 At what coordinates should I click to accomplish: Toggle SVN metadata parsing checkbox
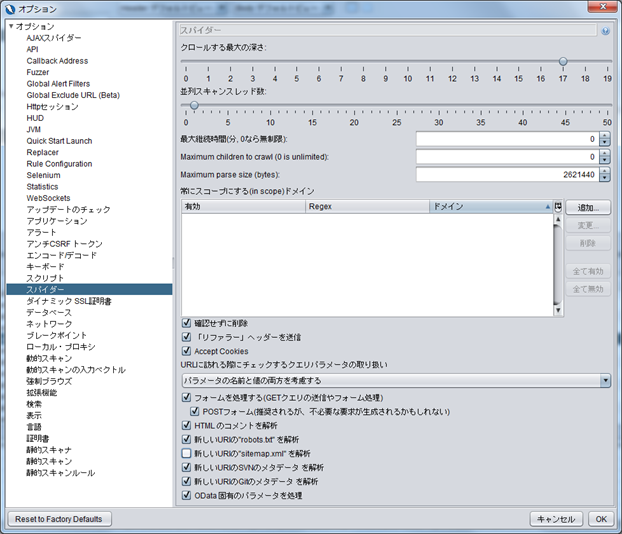coord(186,467)
